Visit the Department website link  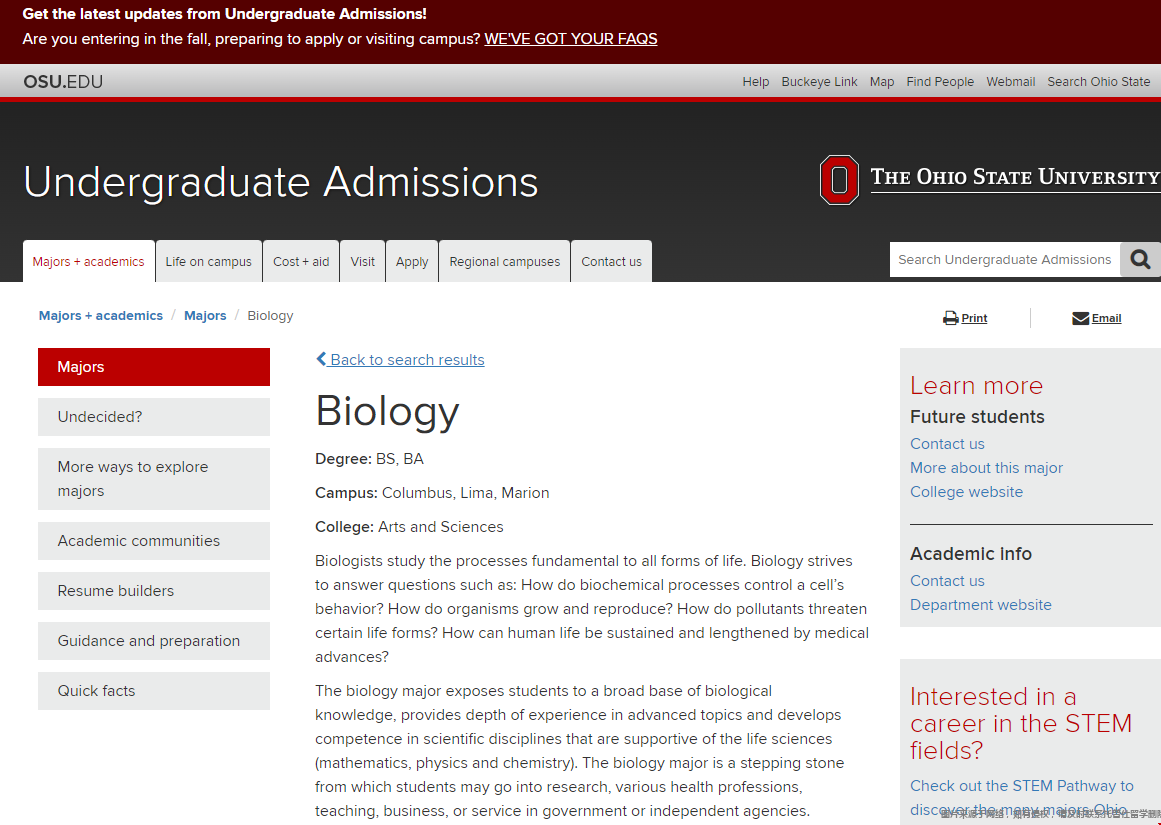pyautogui.click(x=980, y=605)
